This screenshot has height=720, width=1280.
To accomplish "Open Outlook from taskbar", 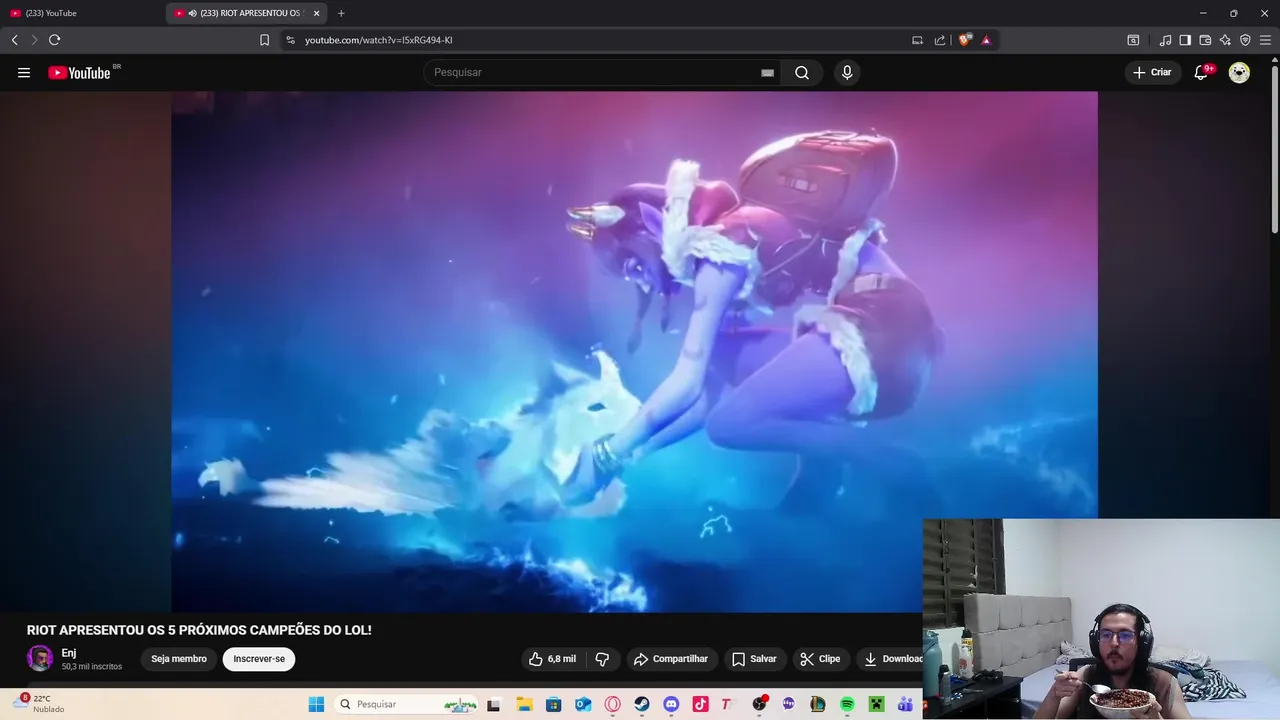I will tap(583, 704).
